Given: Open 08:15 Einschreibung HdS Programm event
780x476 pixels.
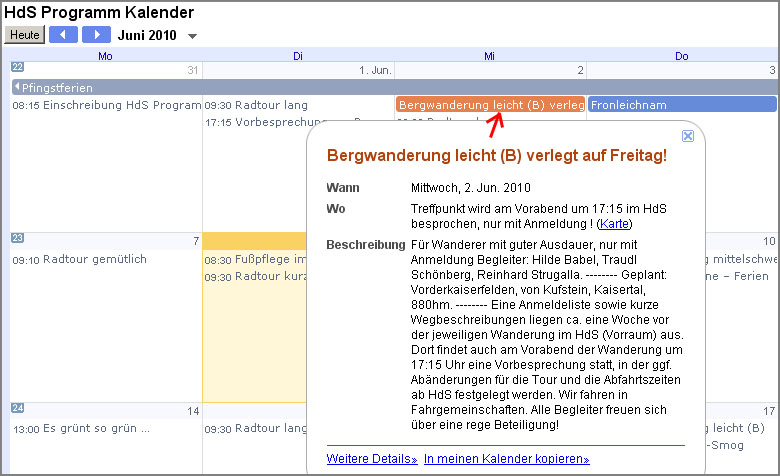Looking at the screenshot, I should [x=106, y=105].
